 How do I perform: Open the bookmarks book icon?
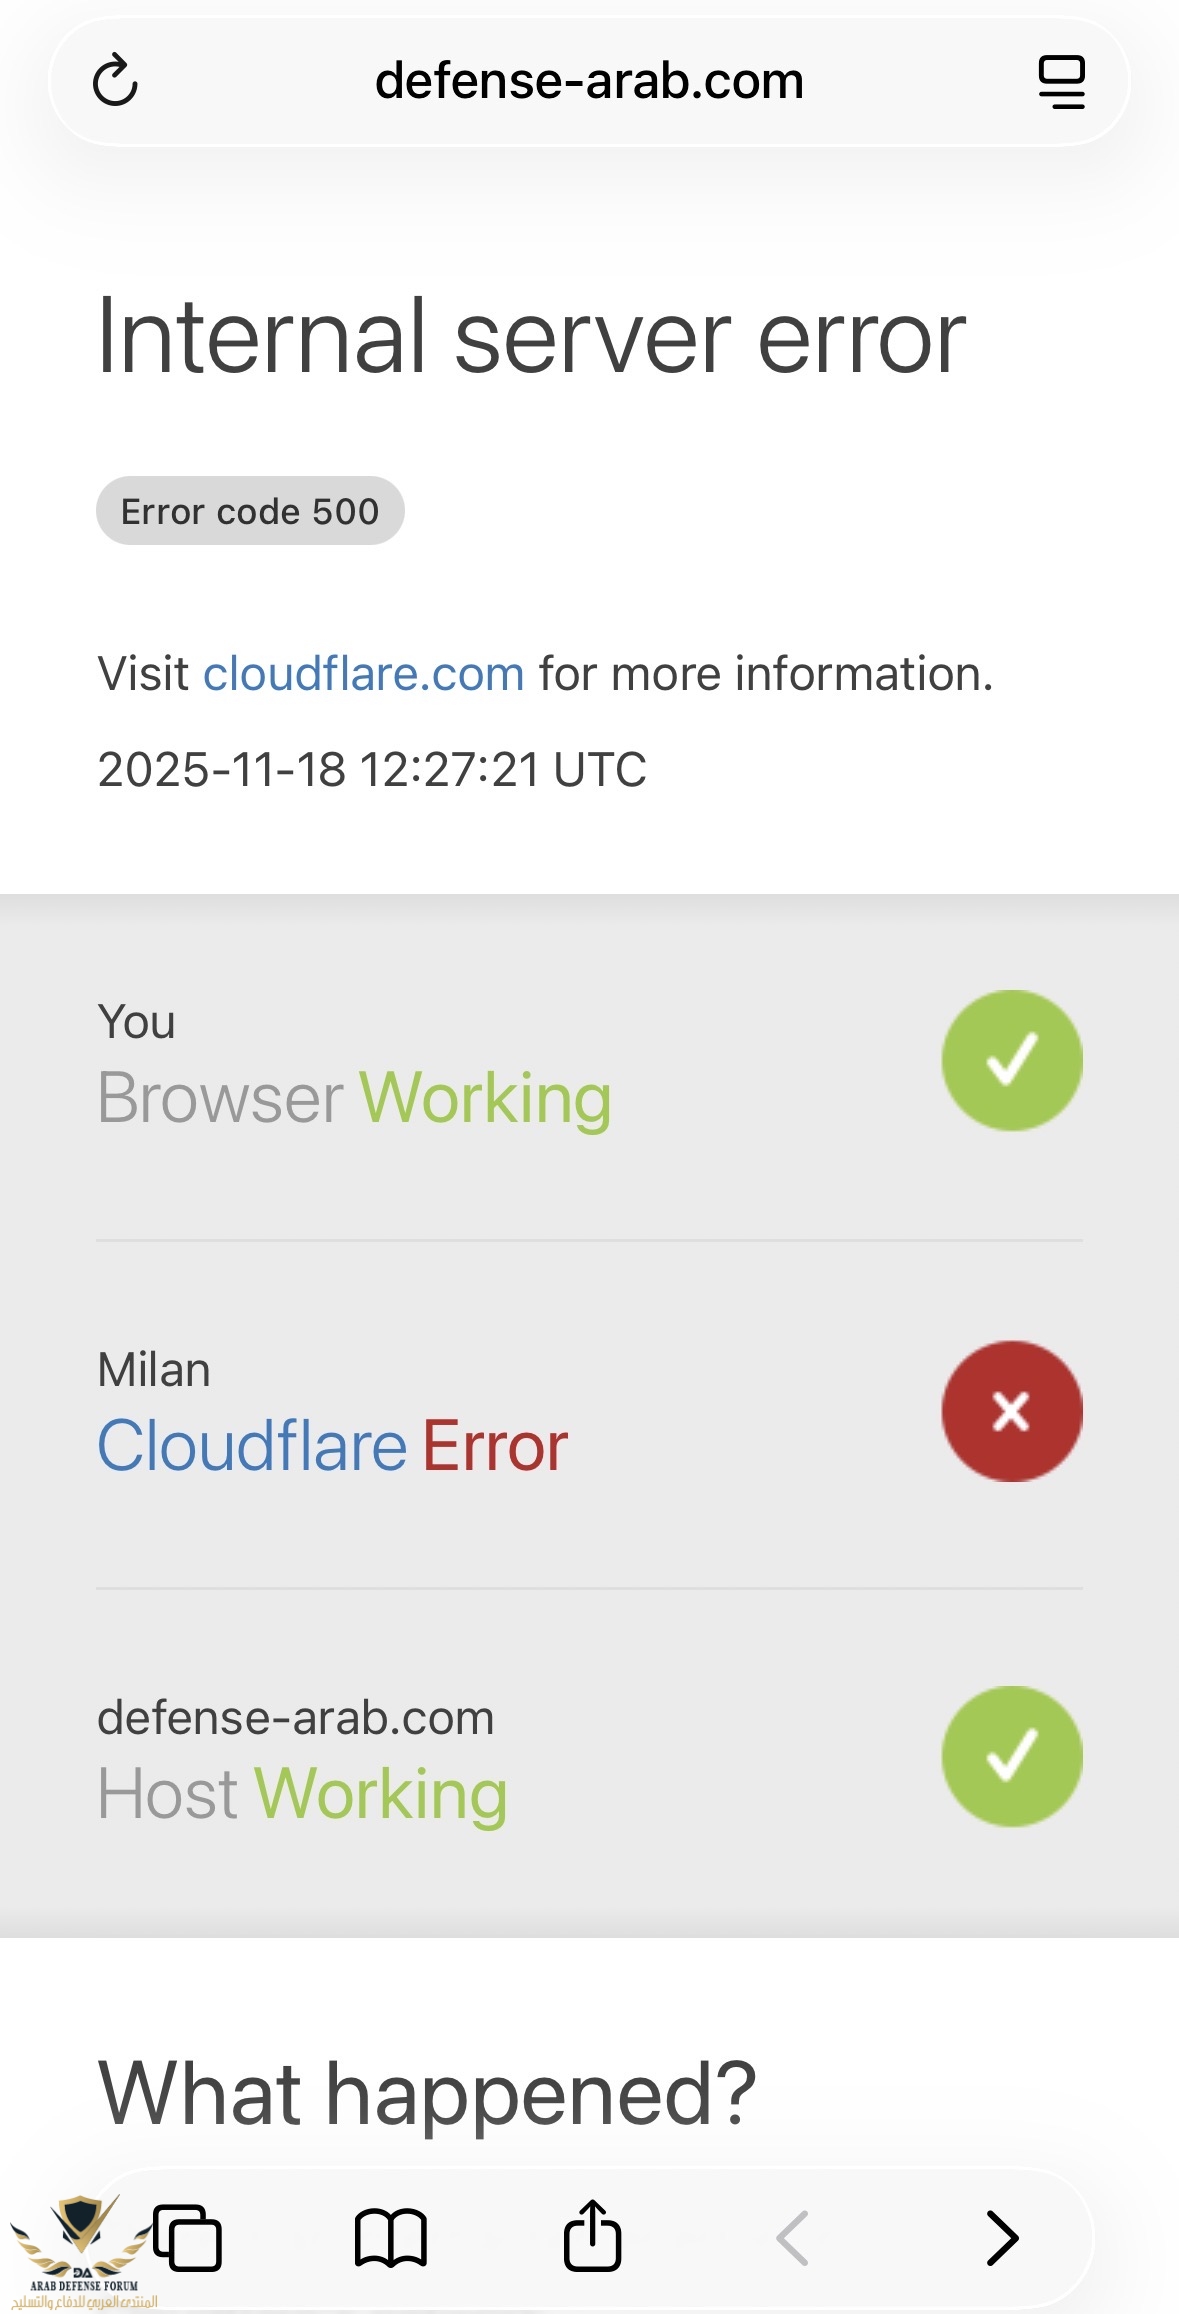pyautogui.click(x=391, y=2238)
